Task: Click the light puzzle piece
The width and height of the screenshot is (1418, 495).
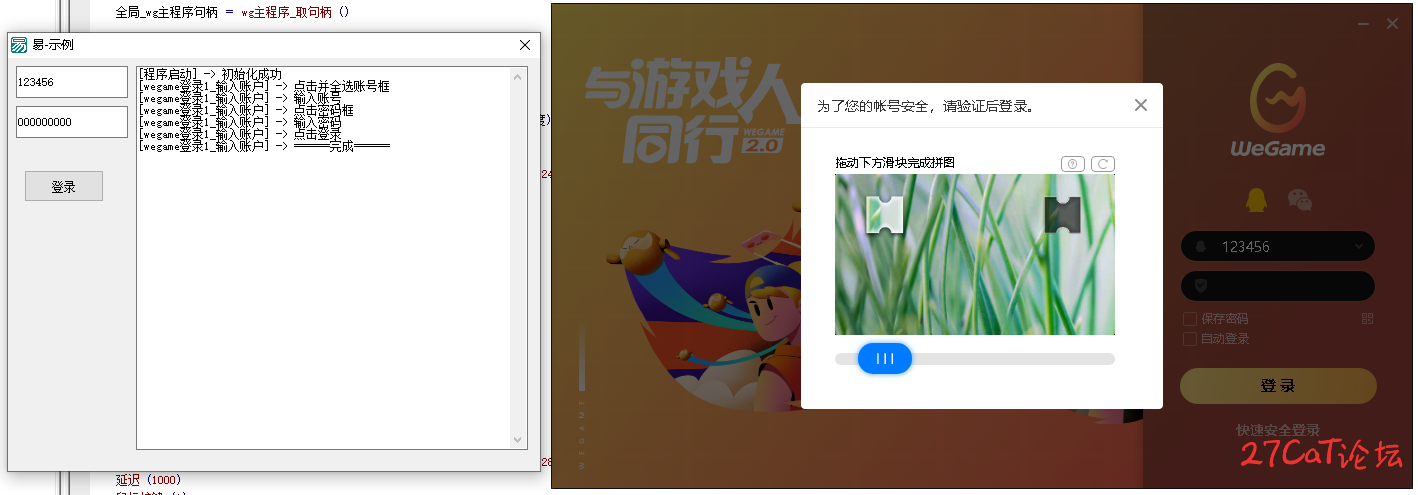Action: 885,215
